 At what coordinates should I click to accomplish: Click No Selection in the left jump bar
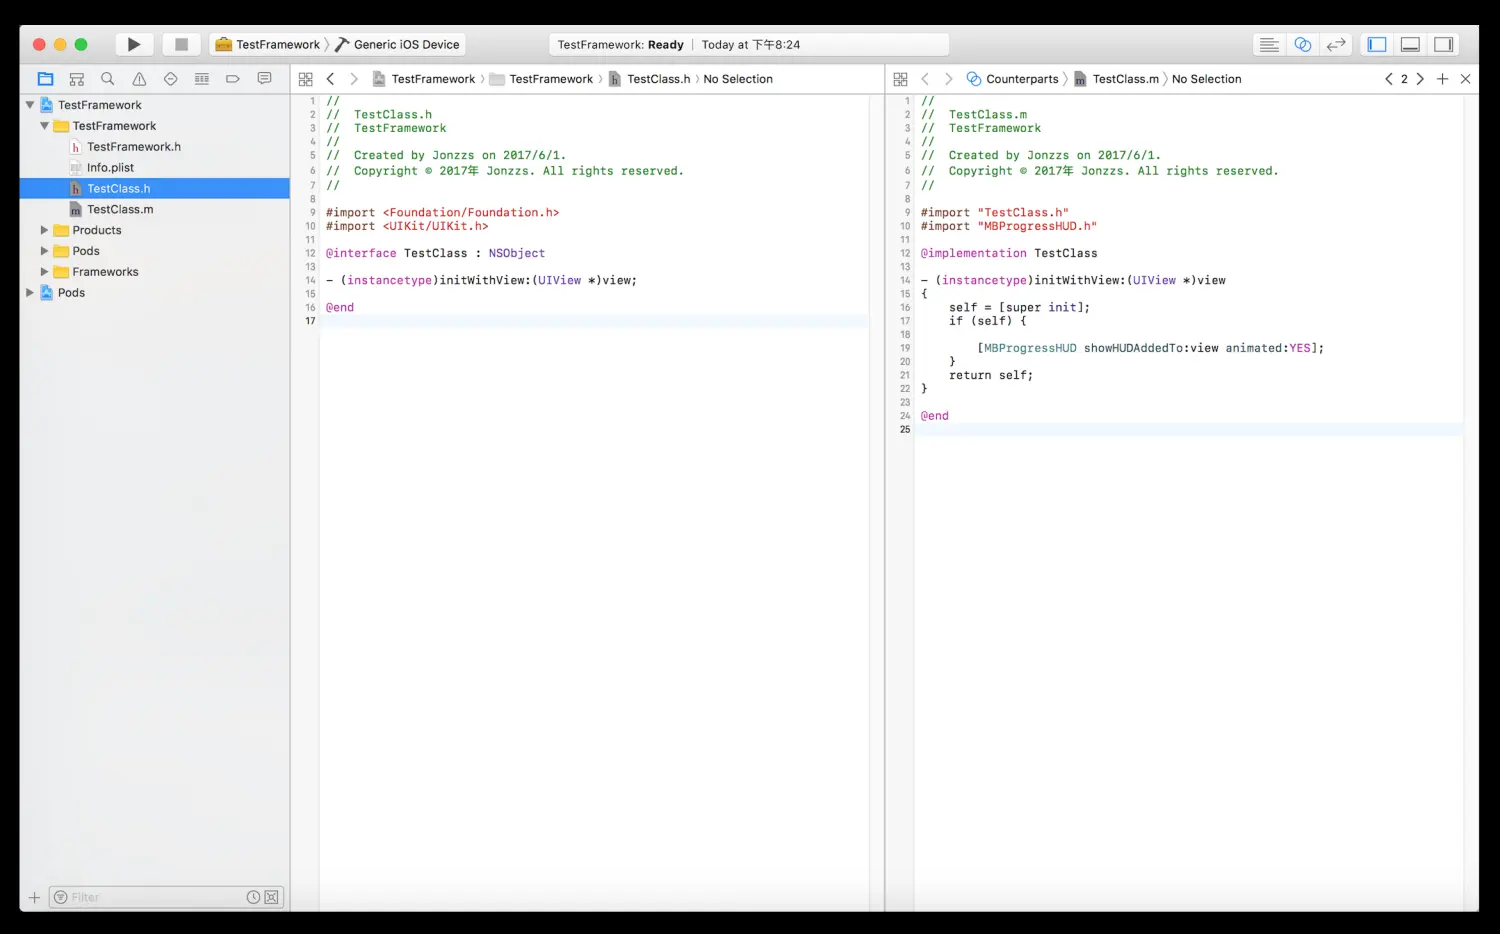738,79
